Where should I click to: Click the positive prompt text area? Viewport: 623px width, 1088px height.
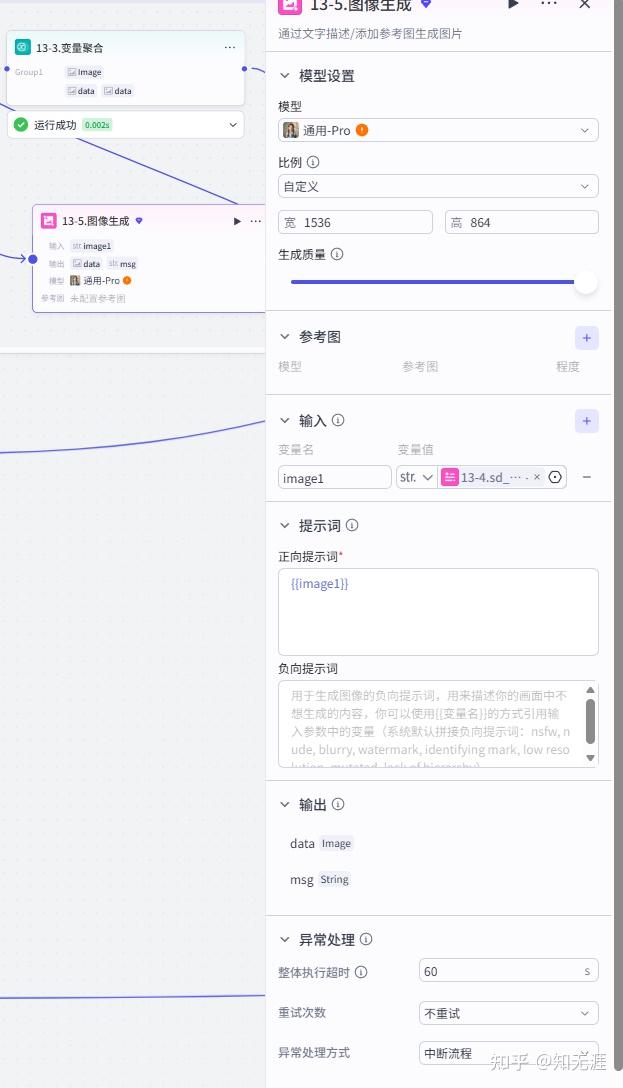coord(438,611)
